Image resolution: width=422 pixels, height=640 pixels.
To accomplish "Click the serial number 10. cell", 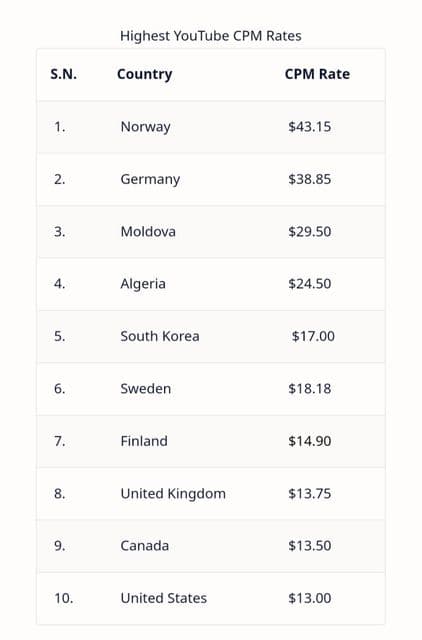I will point(64,598).
